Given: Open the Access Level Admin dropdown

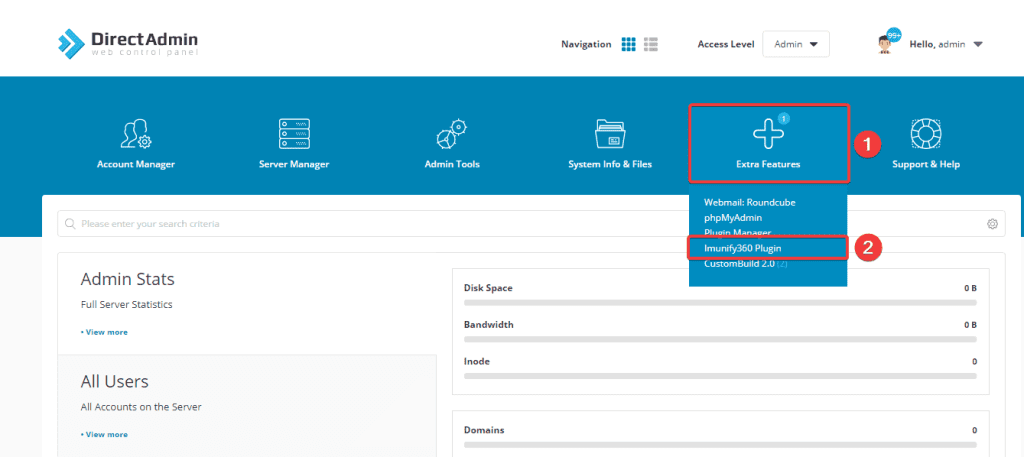Looking at the screenshot, I should pos(795,44).
